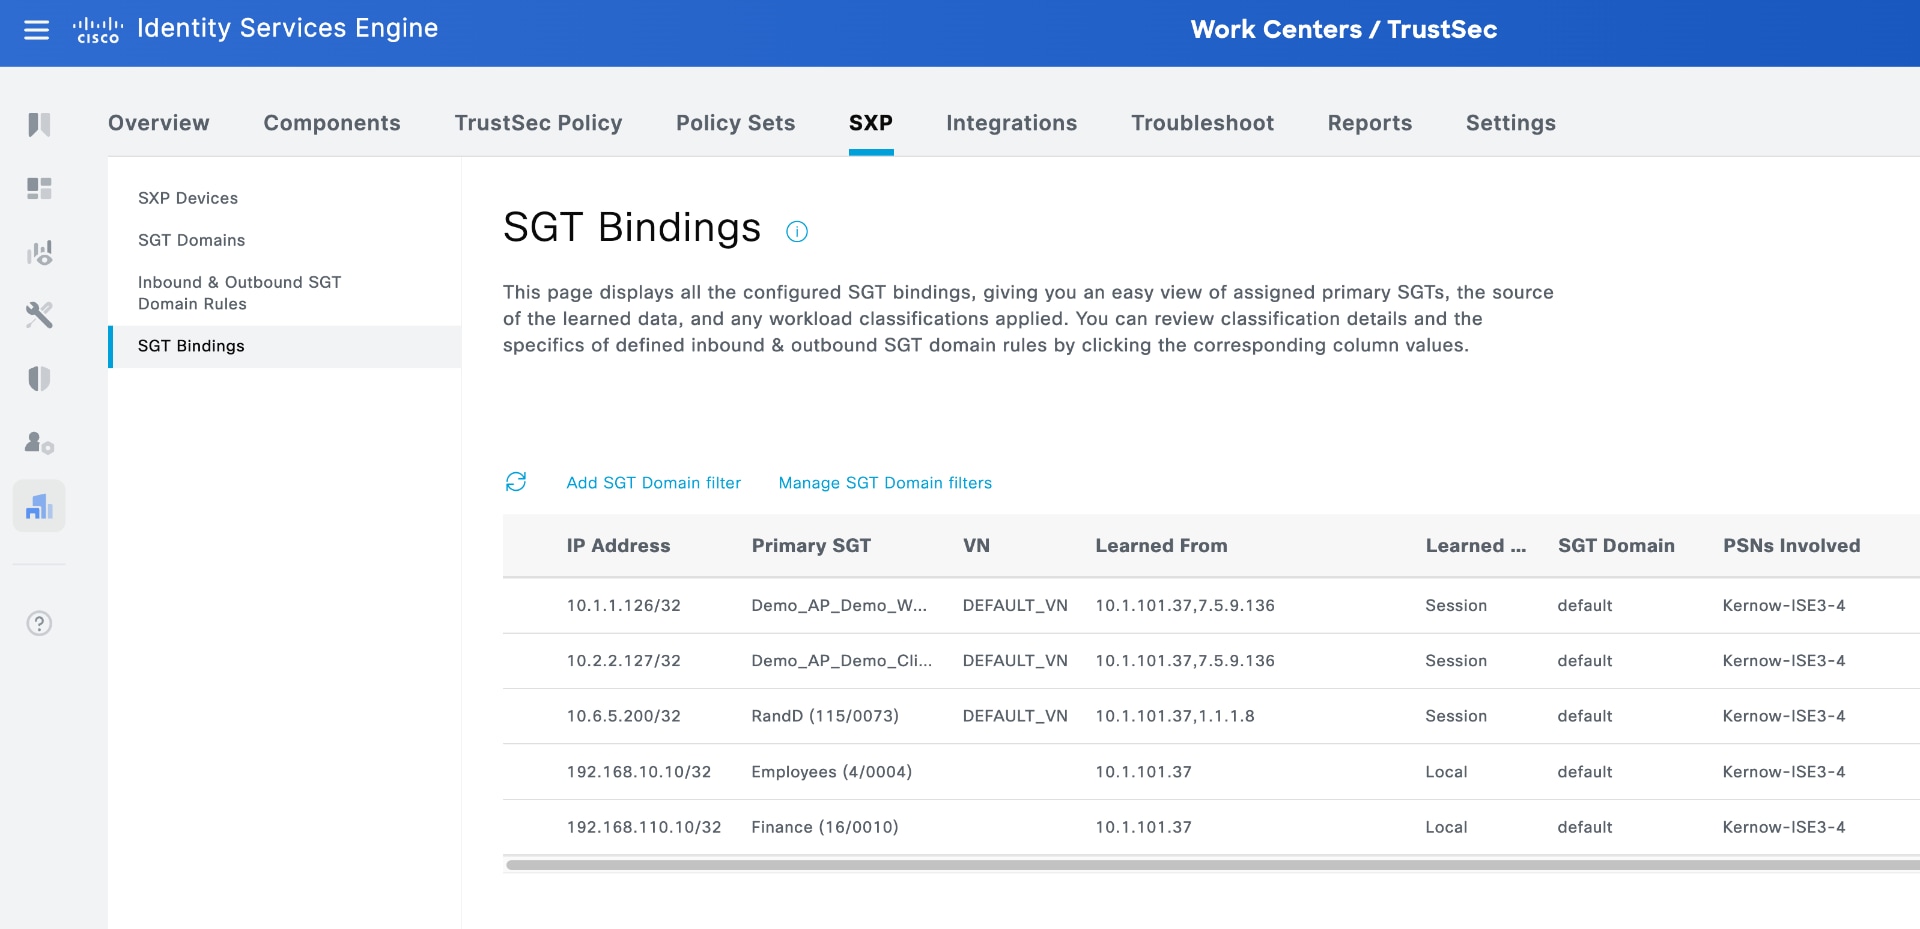The height and width of the screenshot is (929, 1920).
Task: Click Manage SGT Domain filters link
Action: 885,483
